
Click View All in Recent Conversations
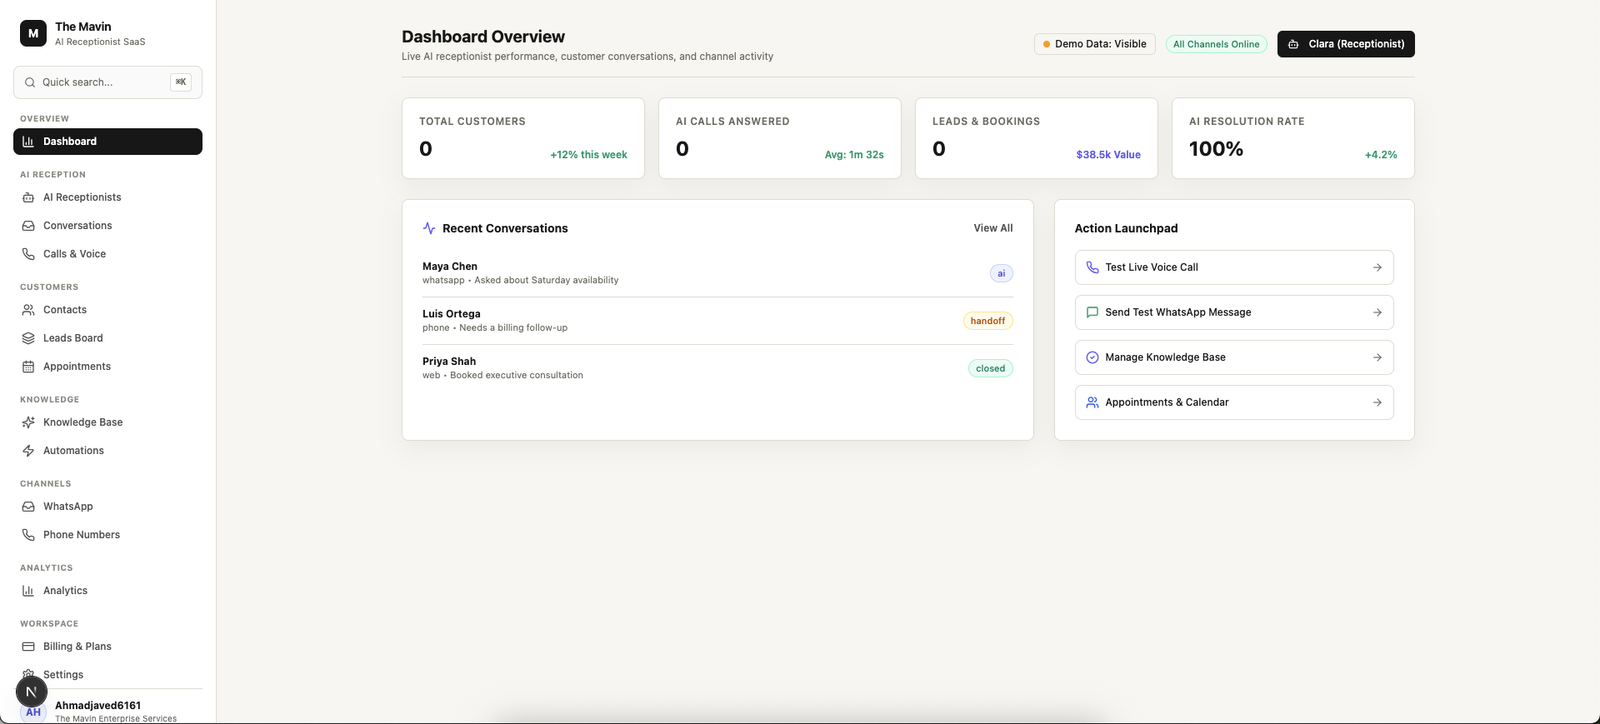(x=993, y=228)
